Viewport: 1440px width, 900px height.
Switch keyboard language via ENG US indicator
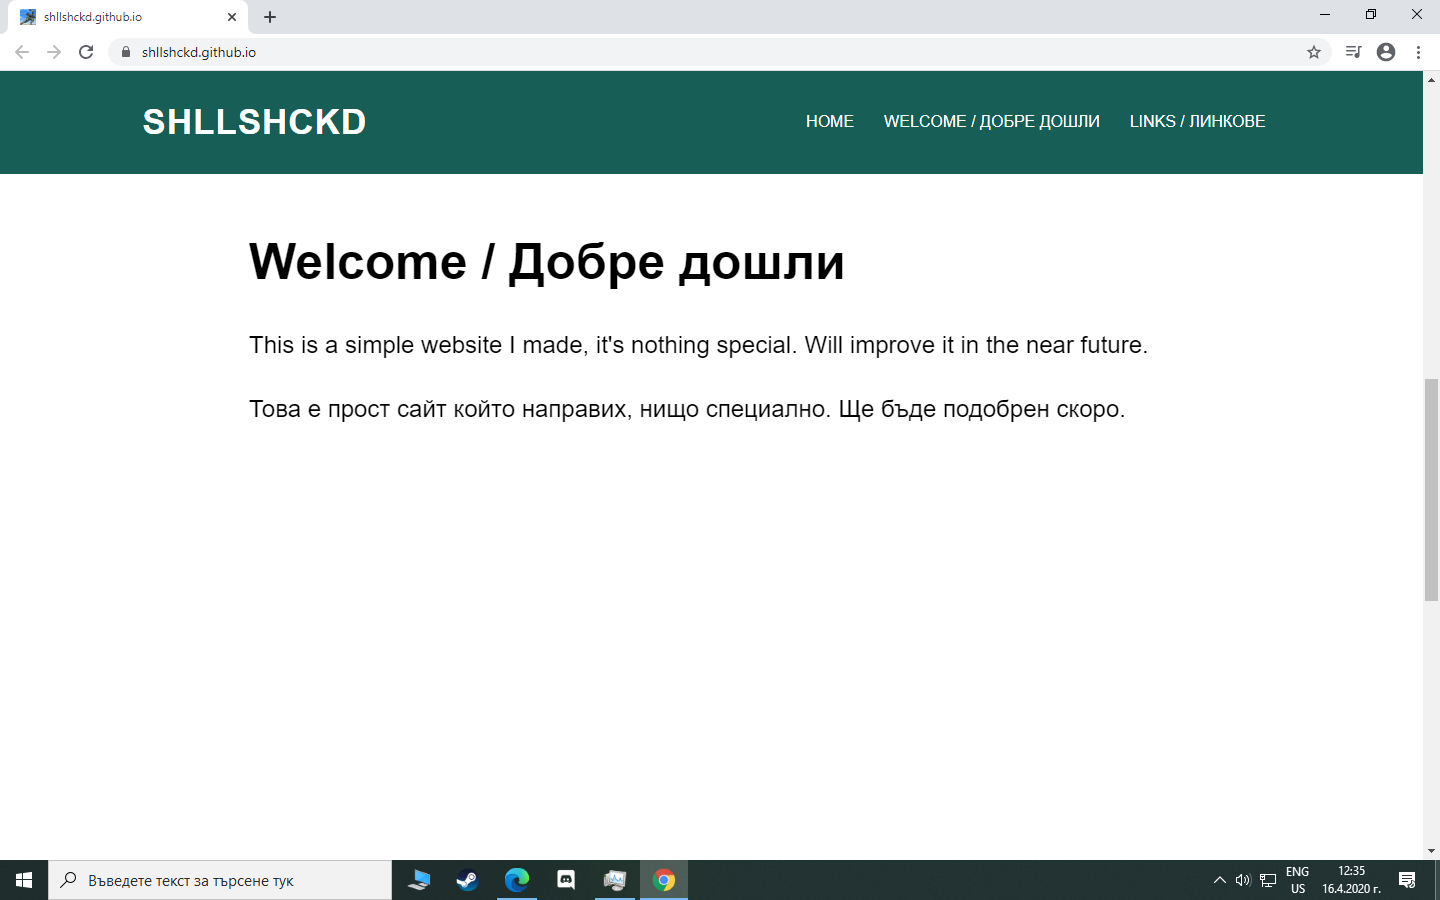click(x=1298, y=880)
